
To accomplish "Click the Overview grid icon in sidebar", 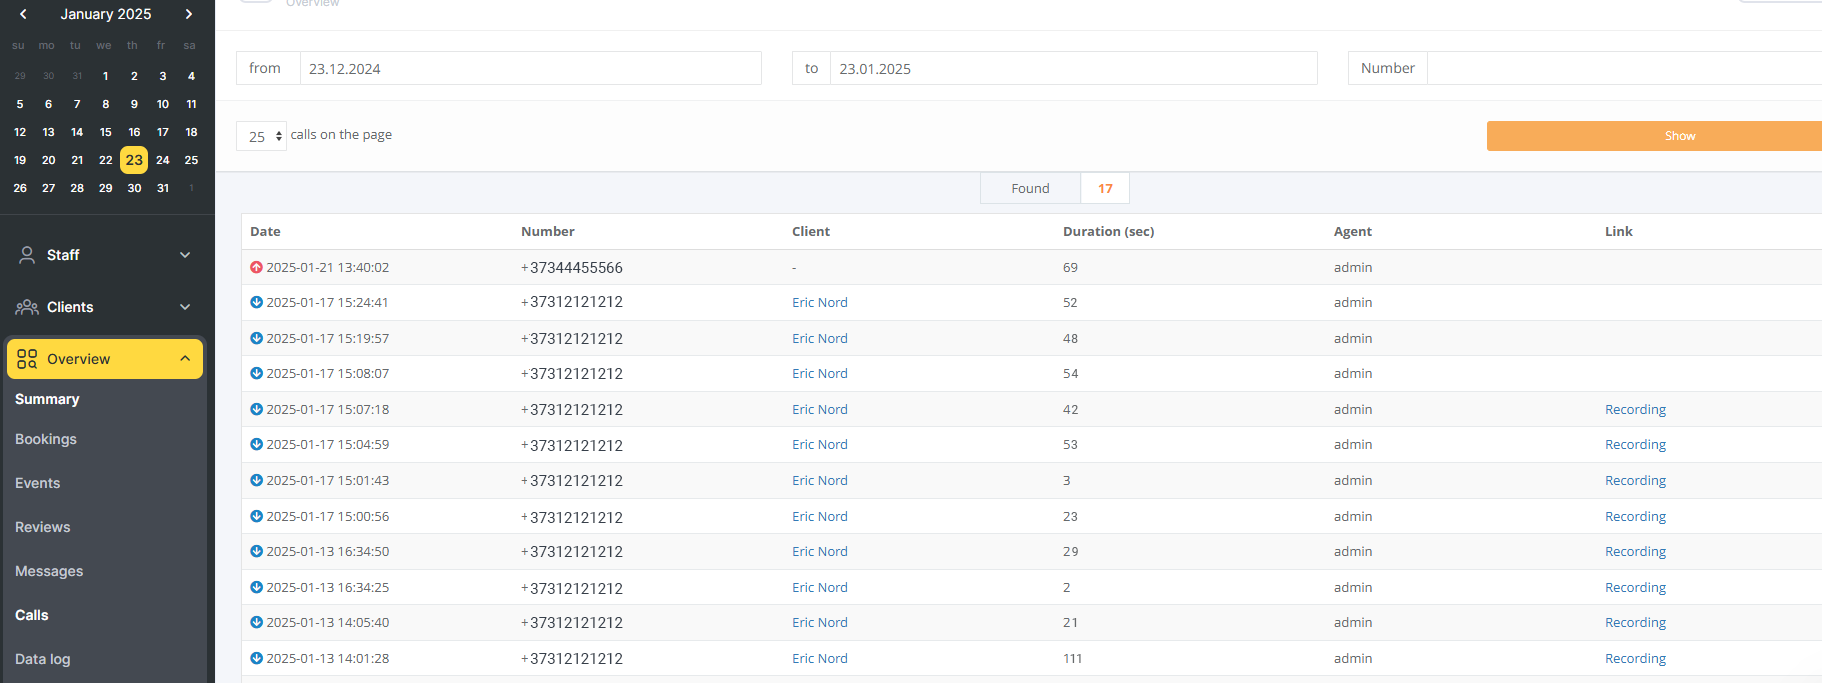I will click(x=27, y=359).
